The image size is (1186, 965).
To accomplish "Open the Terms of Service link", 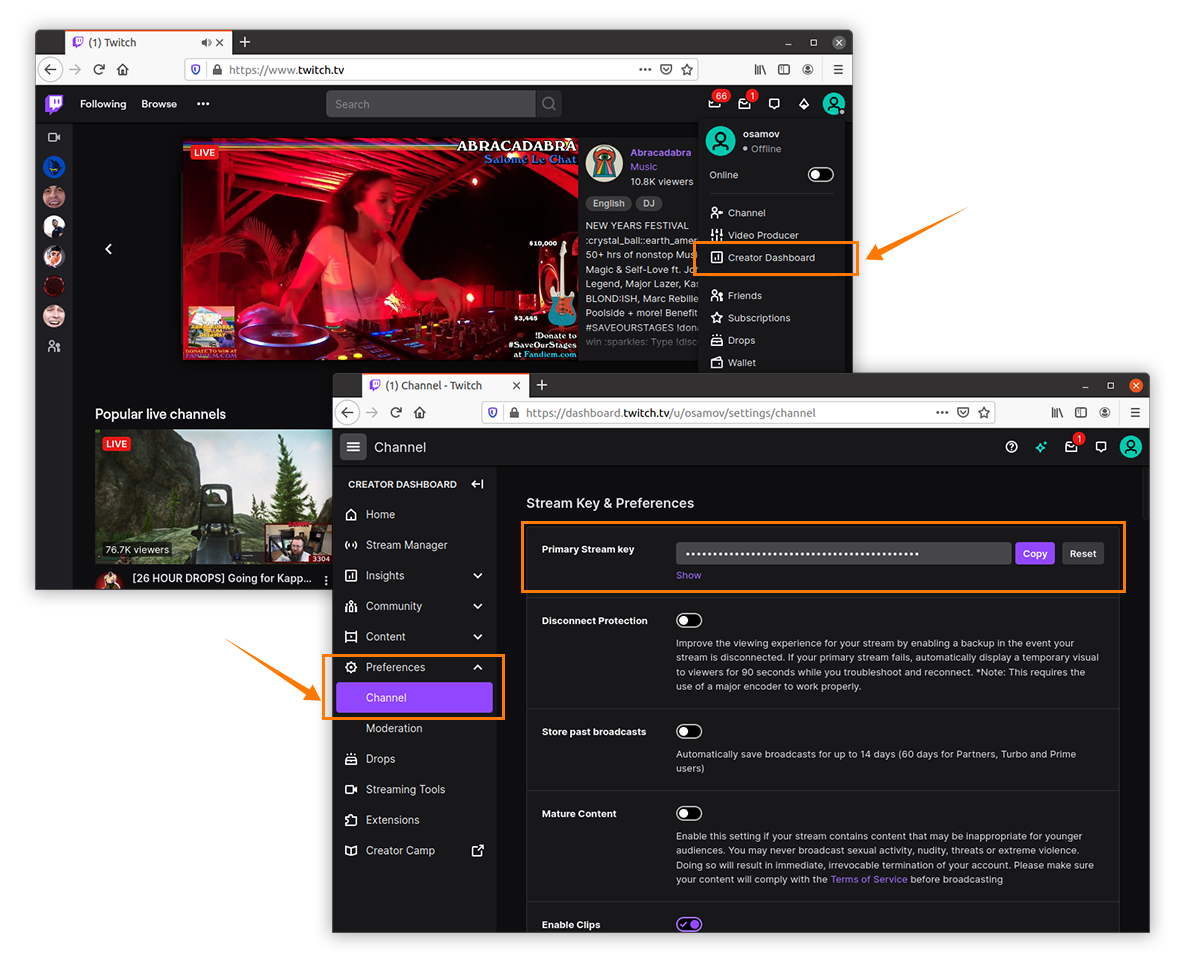I will pyautogui.click(x=868, y=880).
